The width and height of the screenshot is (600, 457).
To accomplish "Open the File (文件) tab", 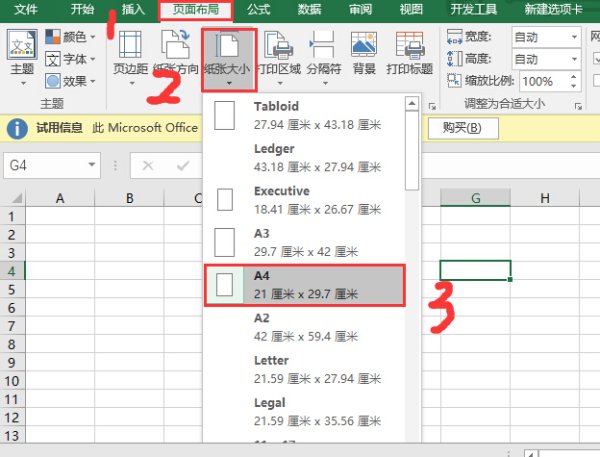I will point(26,9).
